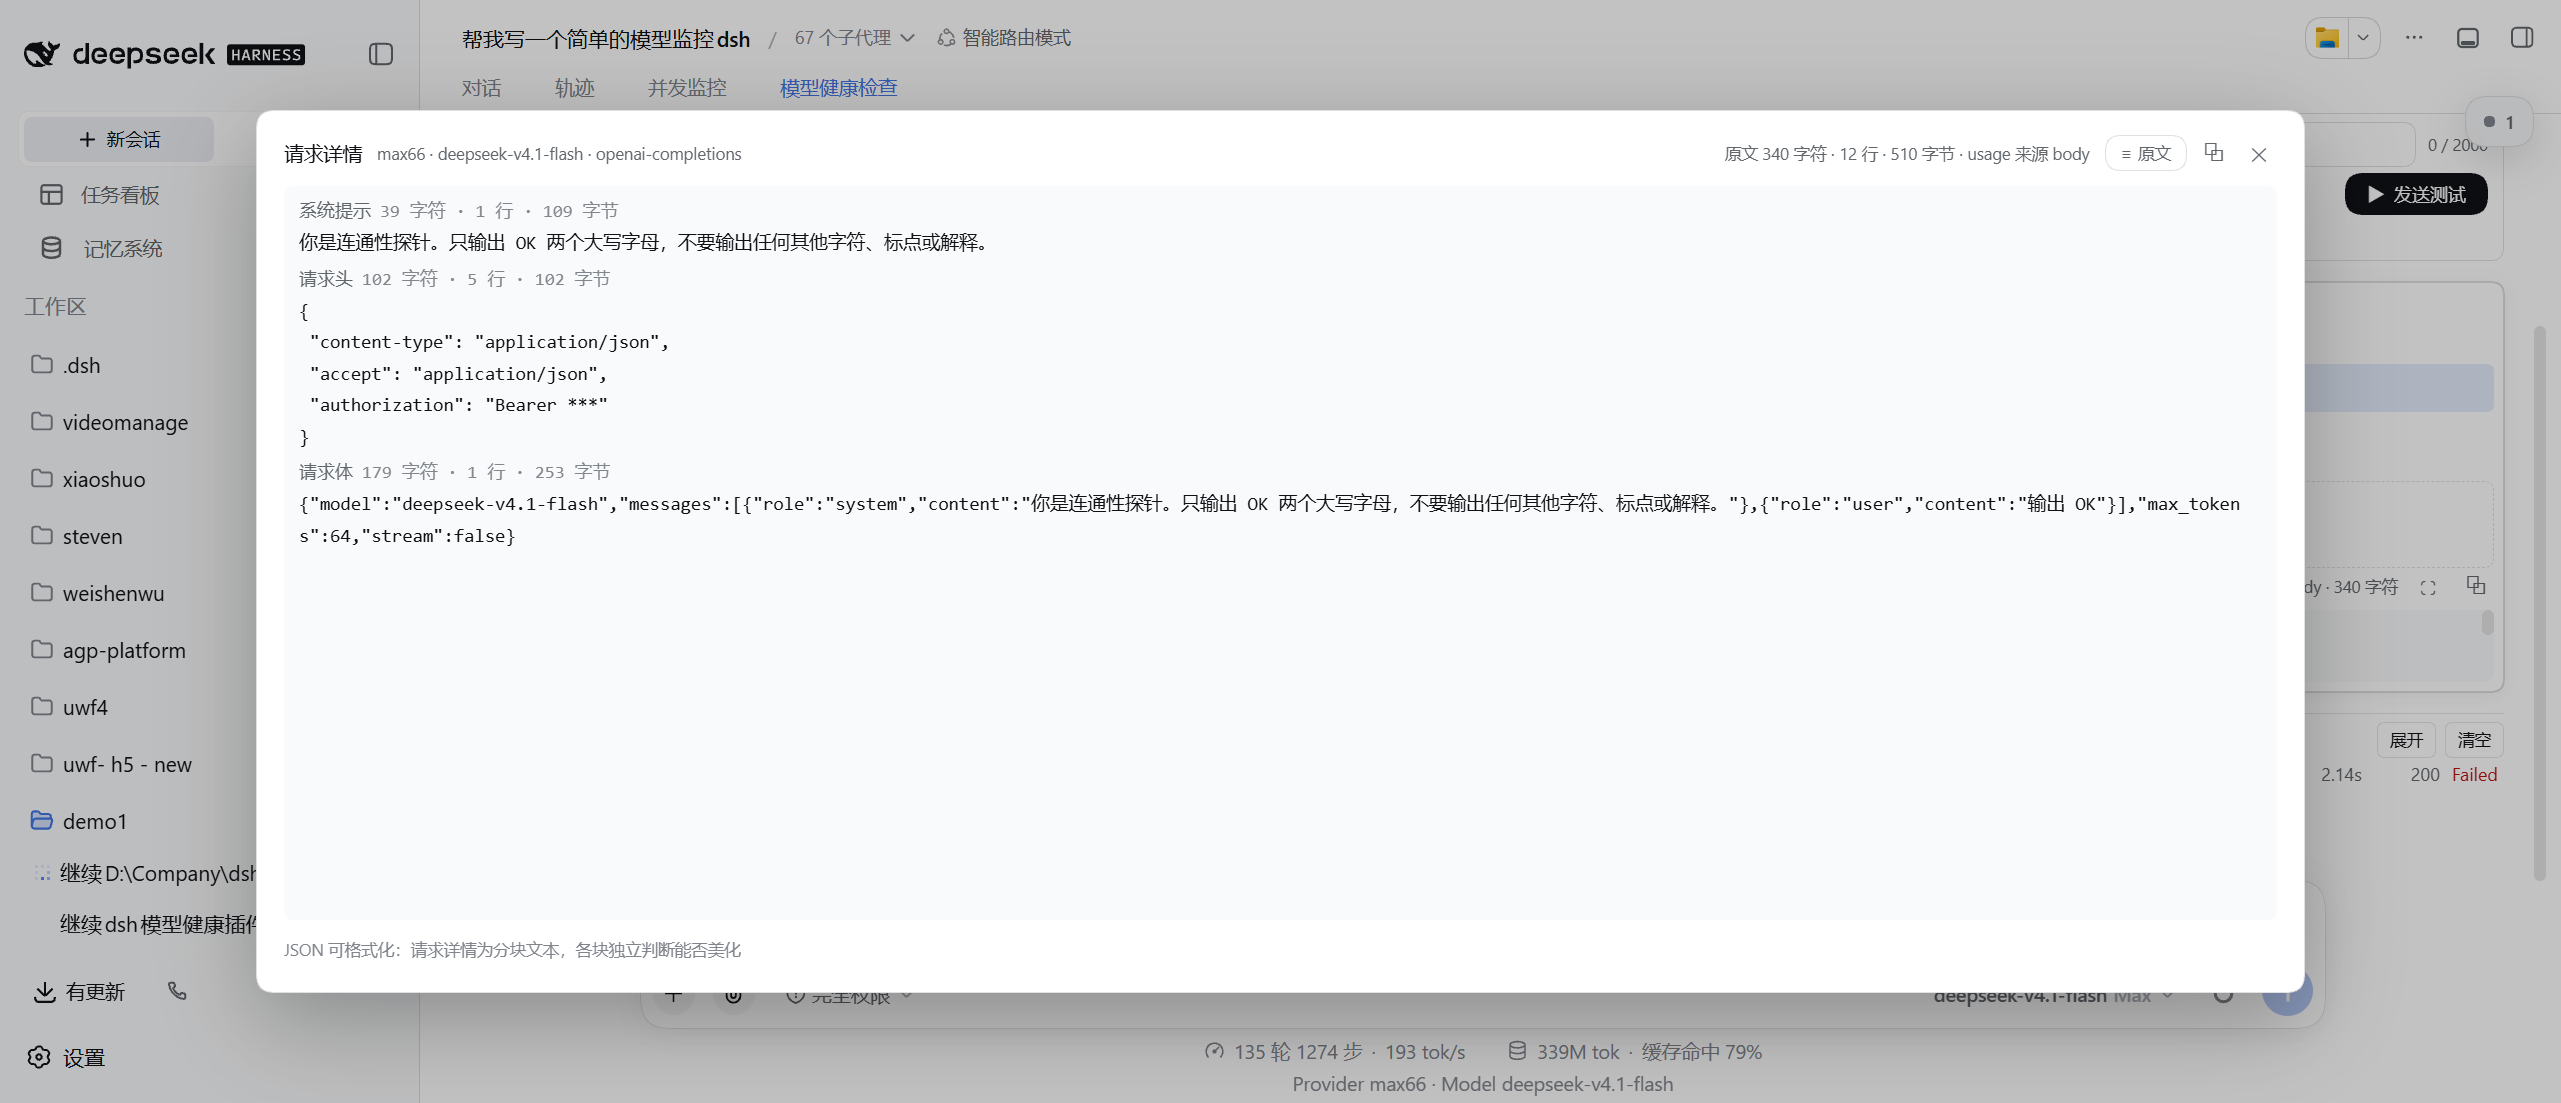This screenshot has height=1103, width=2561.
Task: Click Provider max66 model status text
Action: (1482, 1084)
